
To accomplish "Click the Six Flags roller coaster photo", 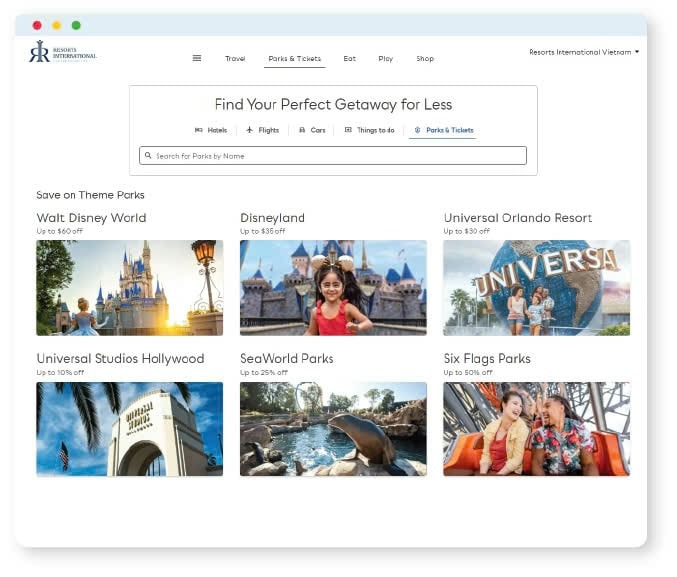I will point(537,429).
